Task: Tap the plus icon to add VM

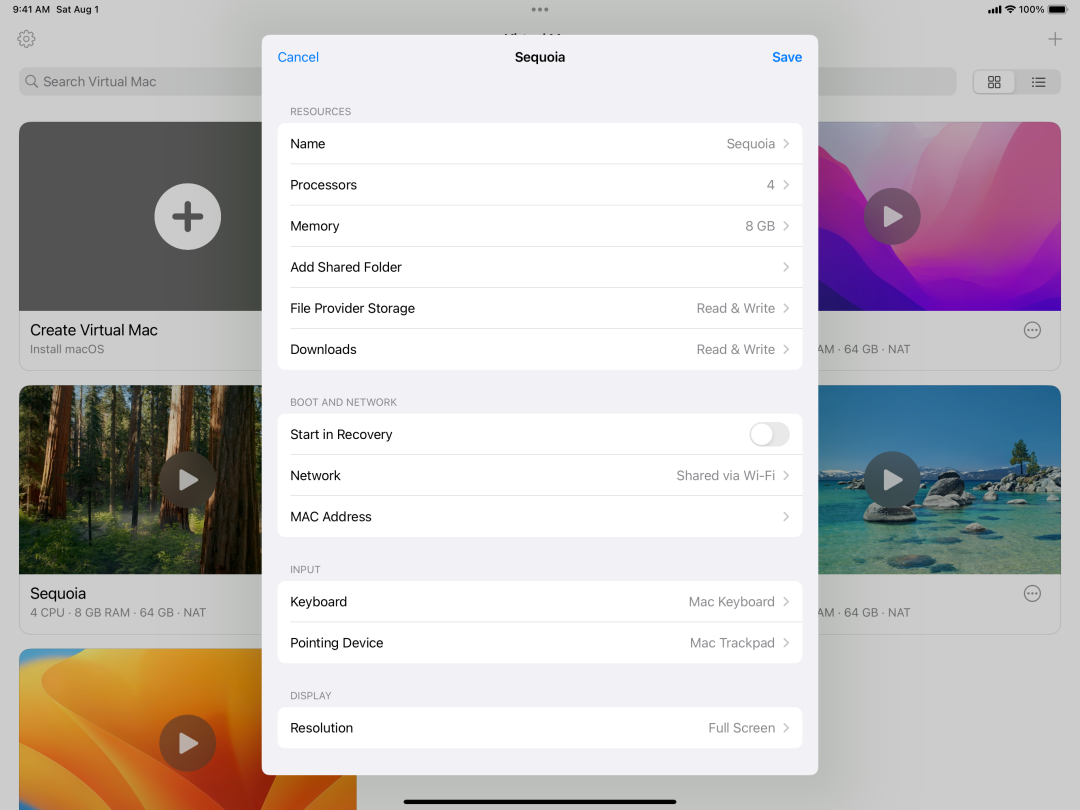Action: coord(1055,39)
